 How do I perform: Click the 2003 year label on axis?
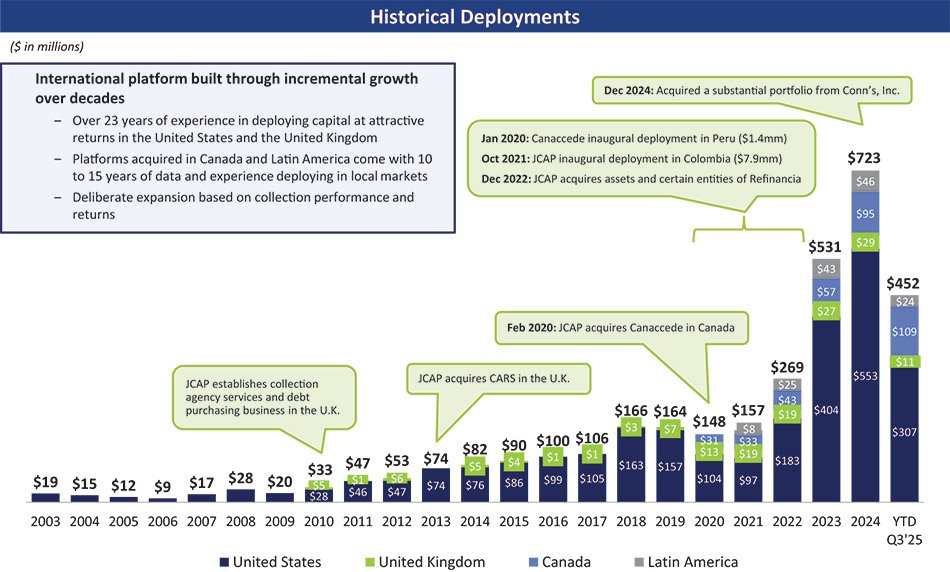click(x=45, y=522)
